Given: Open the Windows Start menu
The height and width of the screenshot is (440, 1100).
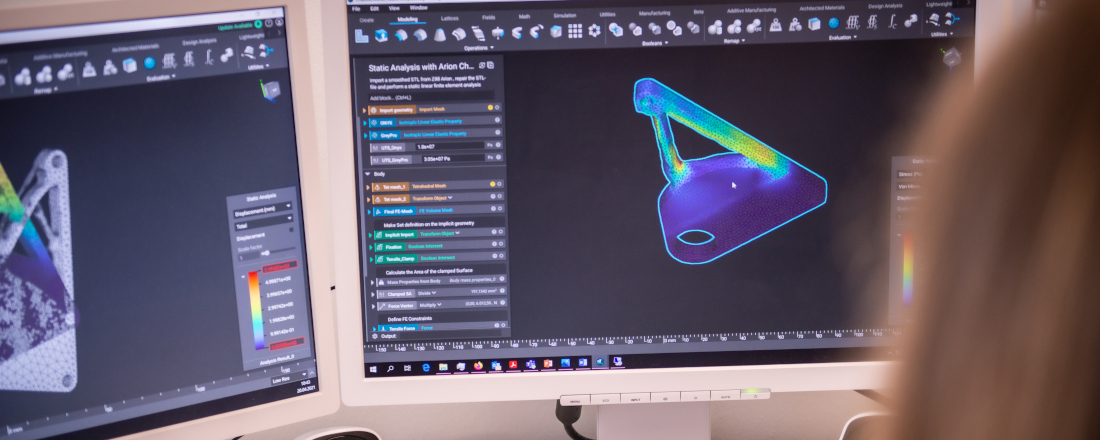Looking at the screenshot, I should (x=373, y=369).
